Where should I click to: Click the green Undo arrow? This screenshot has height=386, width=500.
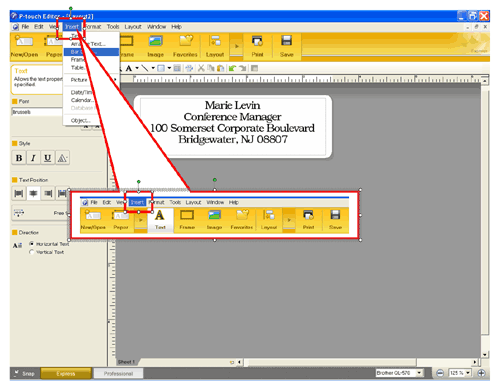232,69
